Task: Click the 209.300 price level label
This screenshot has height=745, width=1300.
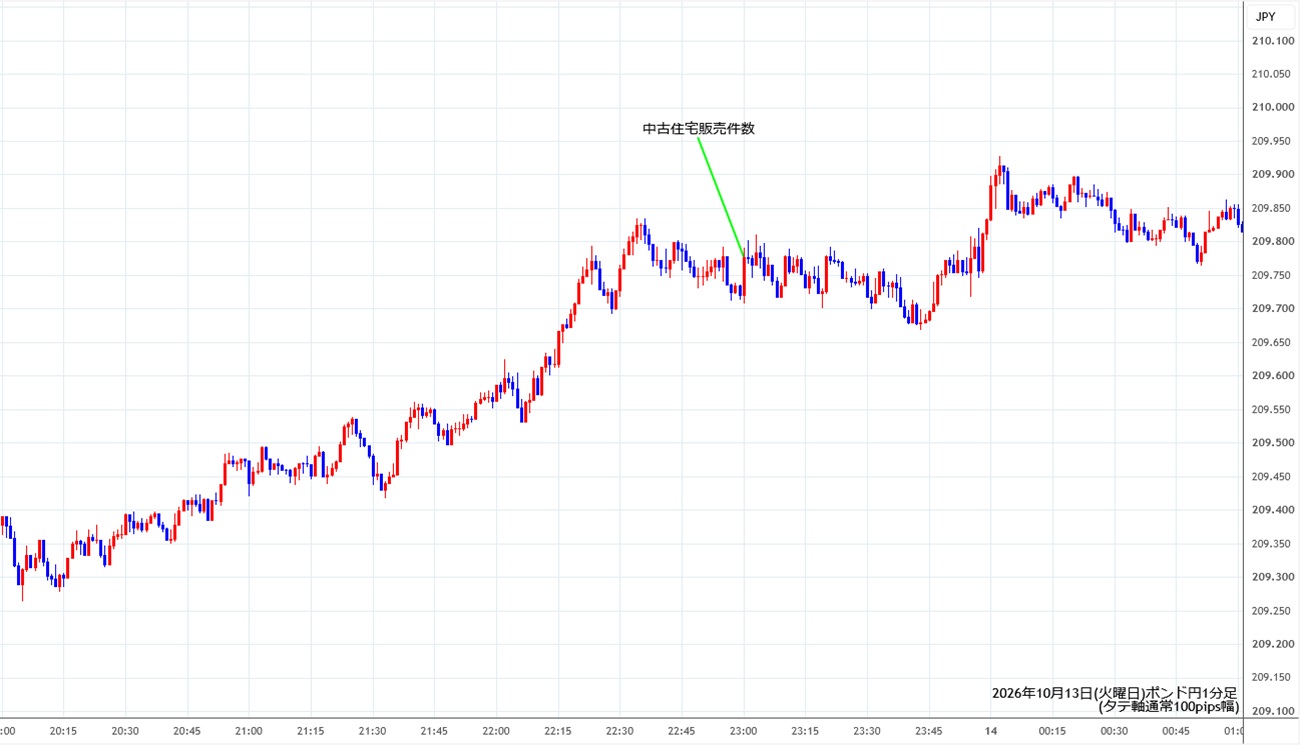Action: tap(1272, 577)
